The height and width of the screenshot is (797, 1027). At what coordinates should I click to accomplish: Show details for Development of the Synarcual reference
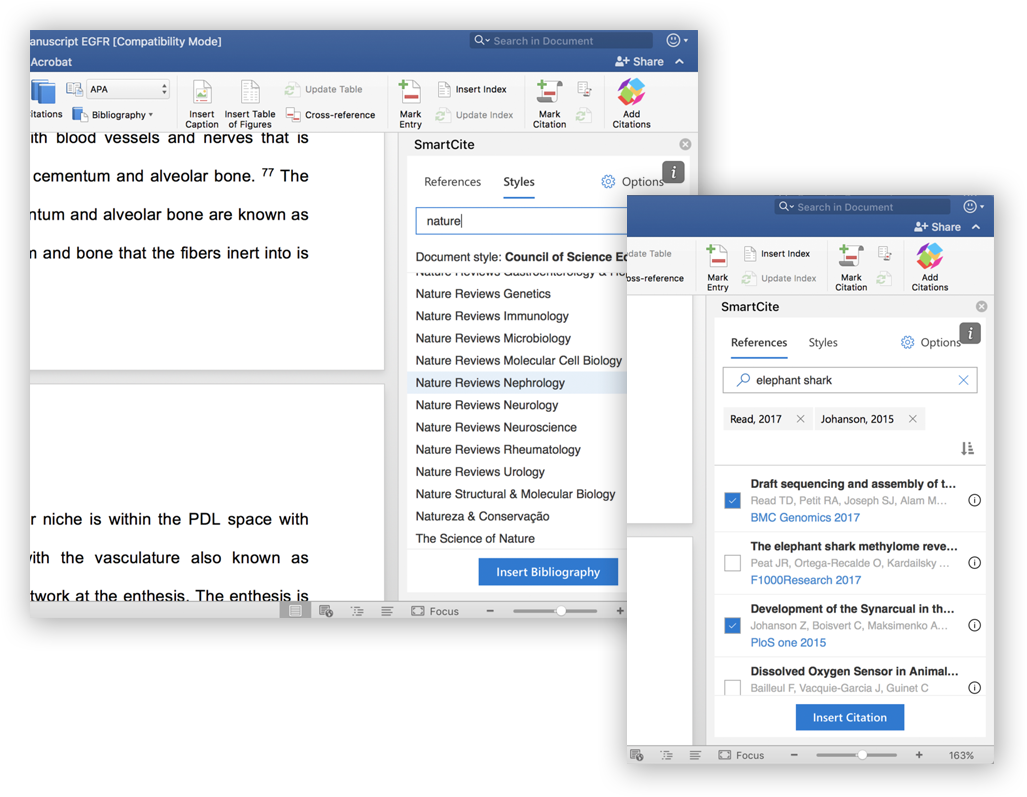click(x=975, y=625)
